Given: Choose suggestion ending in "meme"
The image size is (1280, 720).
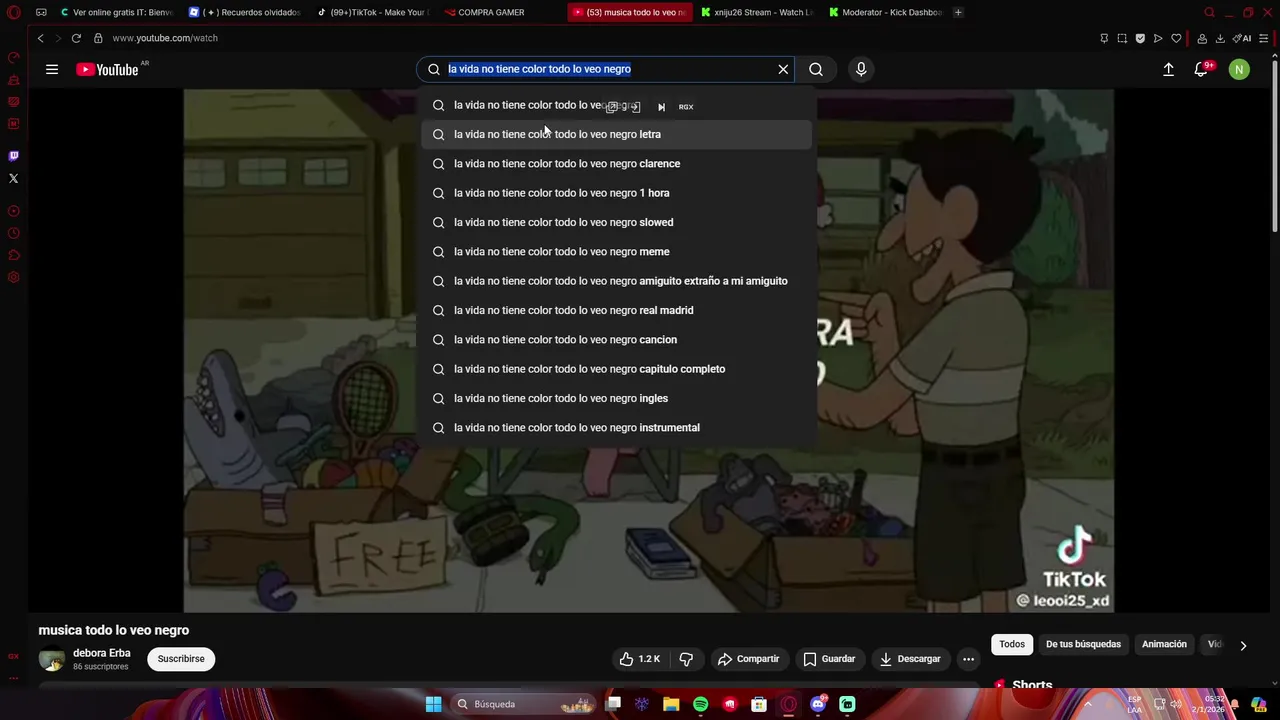Looking at the screenshot, I should click(616, 252).
